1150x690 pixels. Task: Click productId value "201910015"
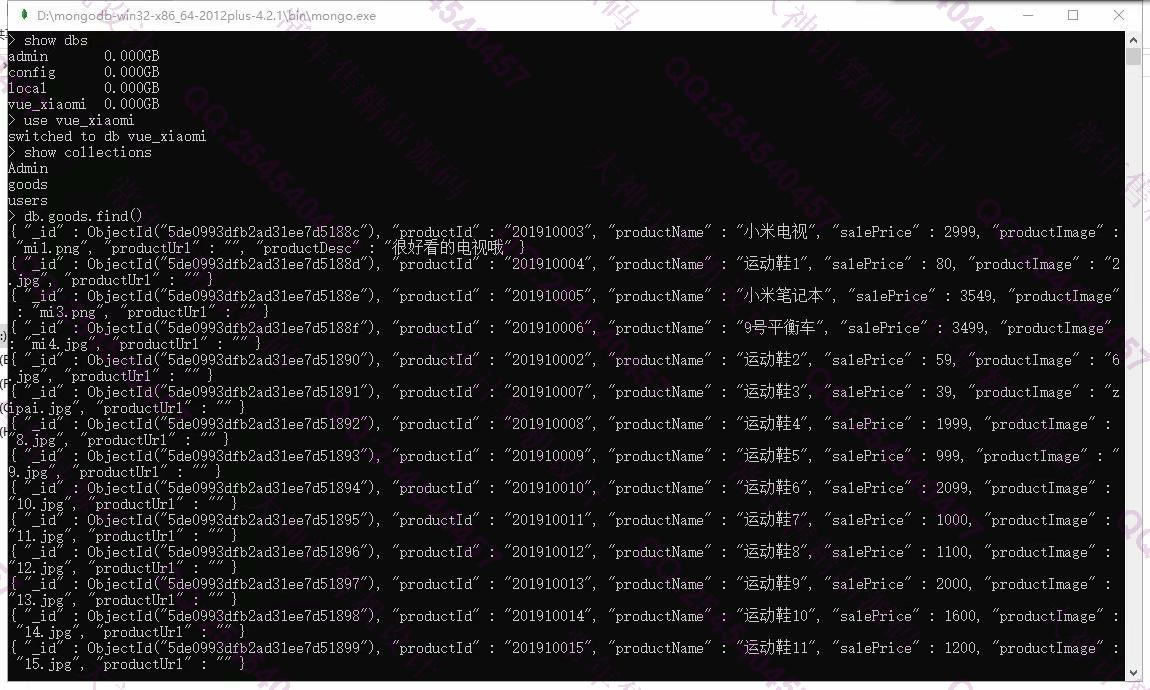tap(548, 649)
